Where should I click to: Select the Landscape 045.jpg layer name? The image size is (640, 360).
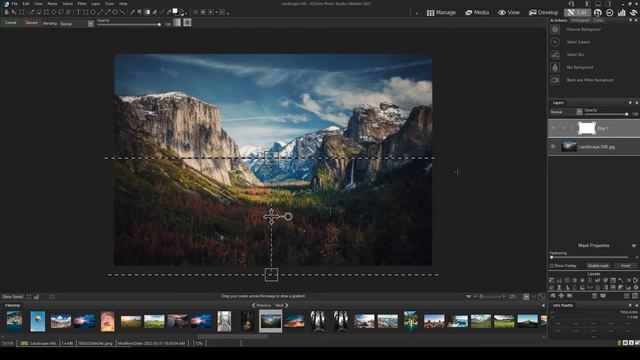596,147
